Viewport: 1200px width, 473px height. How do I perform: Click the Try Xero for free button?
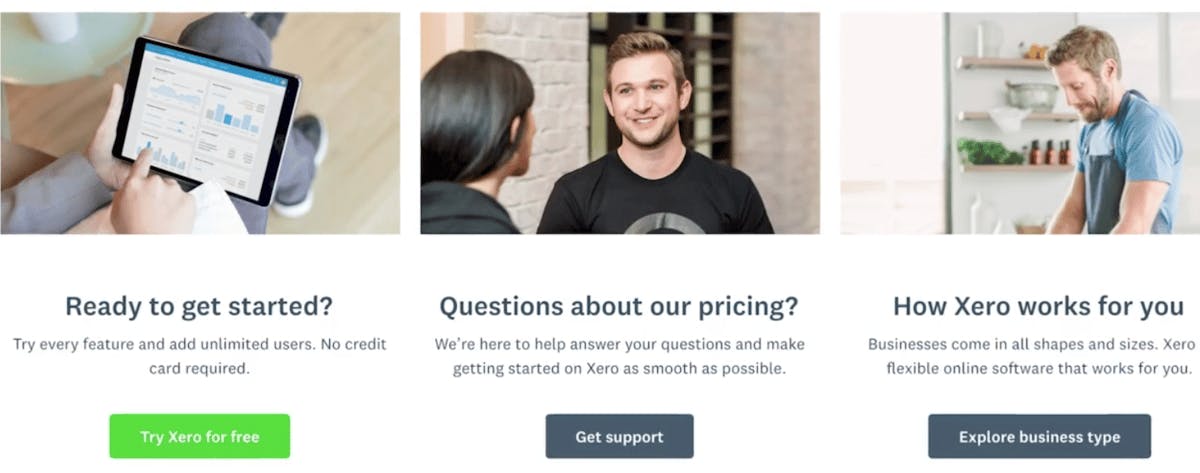pyautogui.click(x=200, y=437)
